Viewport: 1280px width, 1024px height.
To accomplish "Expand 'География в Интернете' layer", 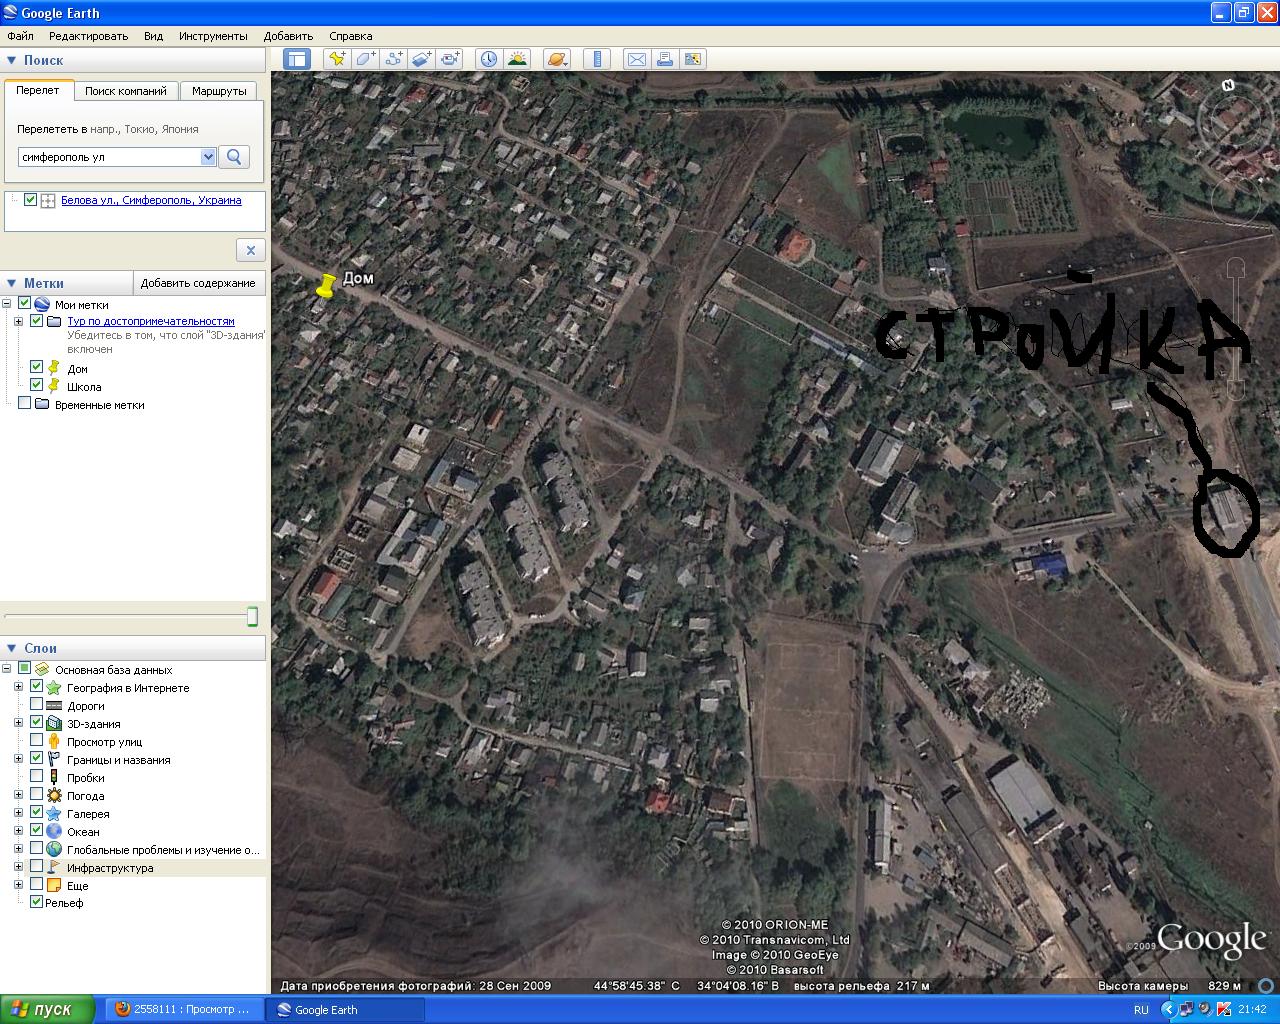I will (18, 687).
